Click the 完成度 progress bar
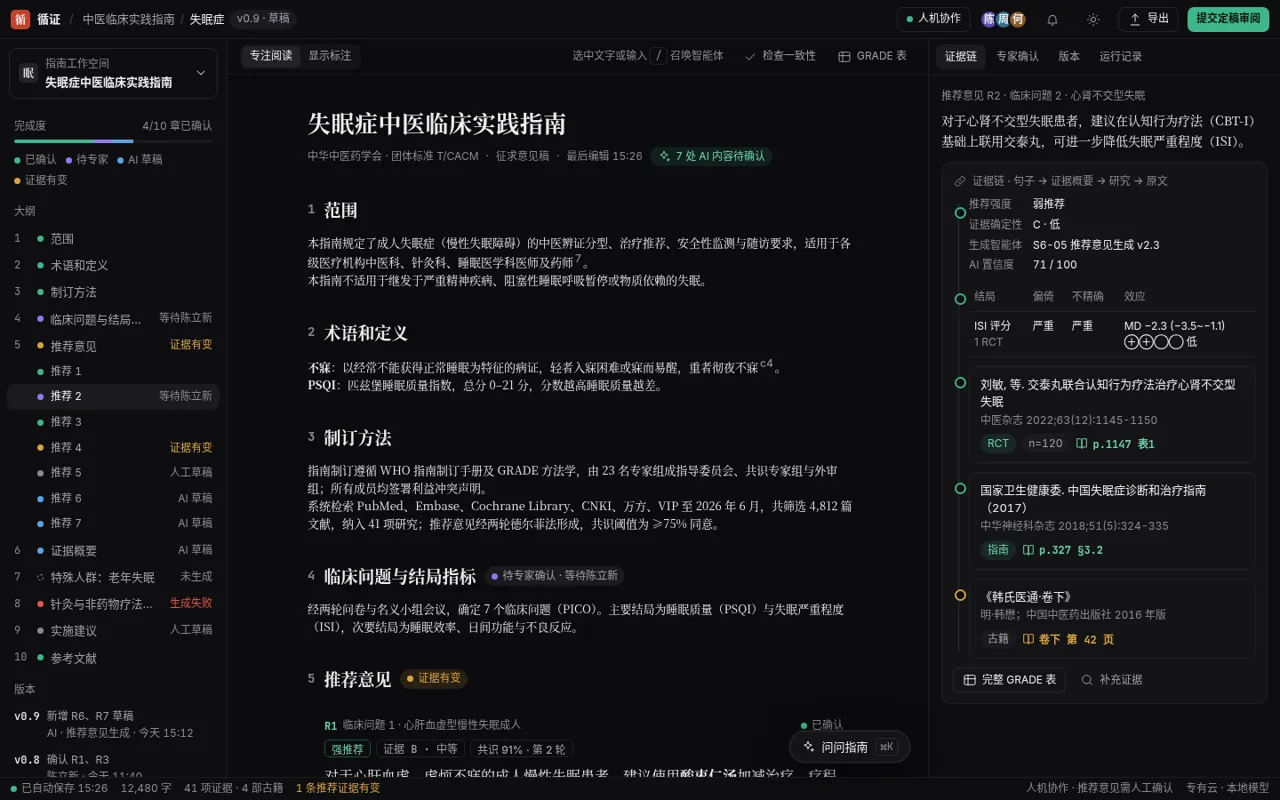Viewport: 1280px width, 800px height. coord(113,142)
